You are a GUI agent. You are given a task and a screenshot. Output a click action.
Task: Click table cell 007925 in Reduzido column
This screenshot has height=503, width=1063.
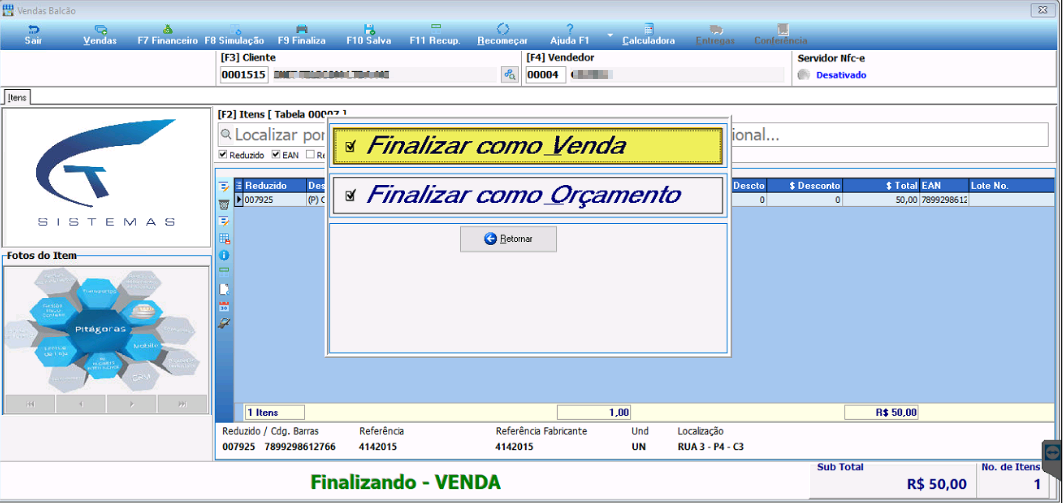(275, 200)
